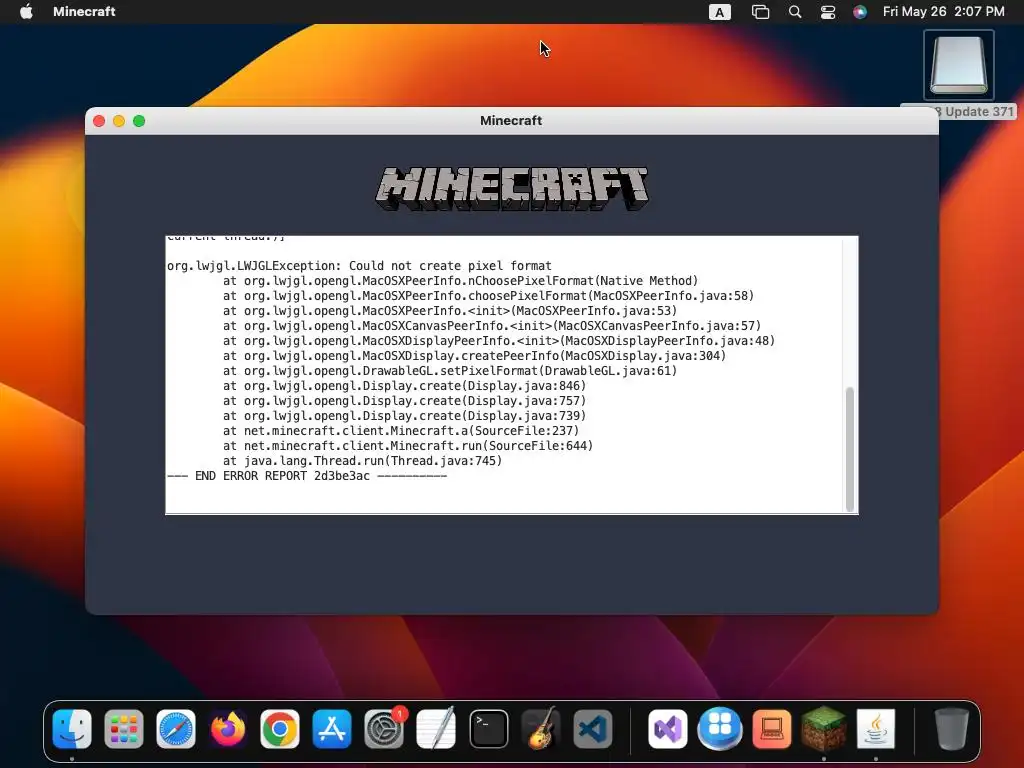Open System Settings with update badge
The image size is (1024, 768).
[x=384, y=729]
